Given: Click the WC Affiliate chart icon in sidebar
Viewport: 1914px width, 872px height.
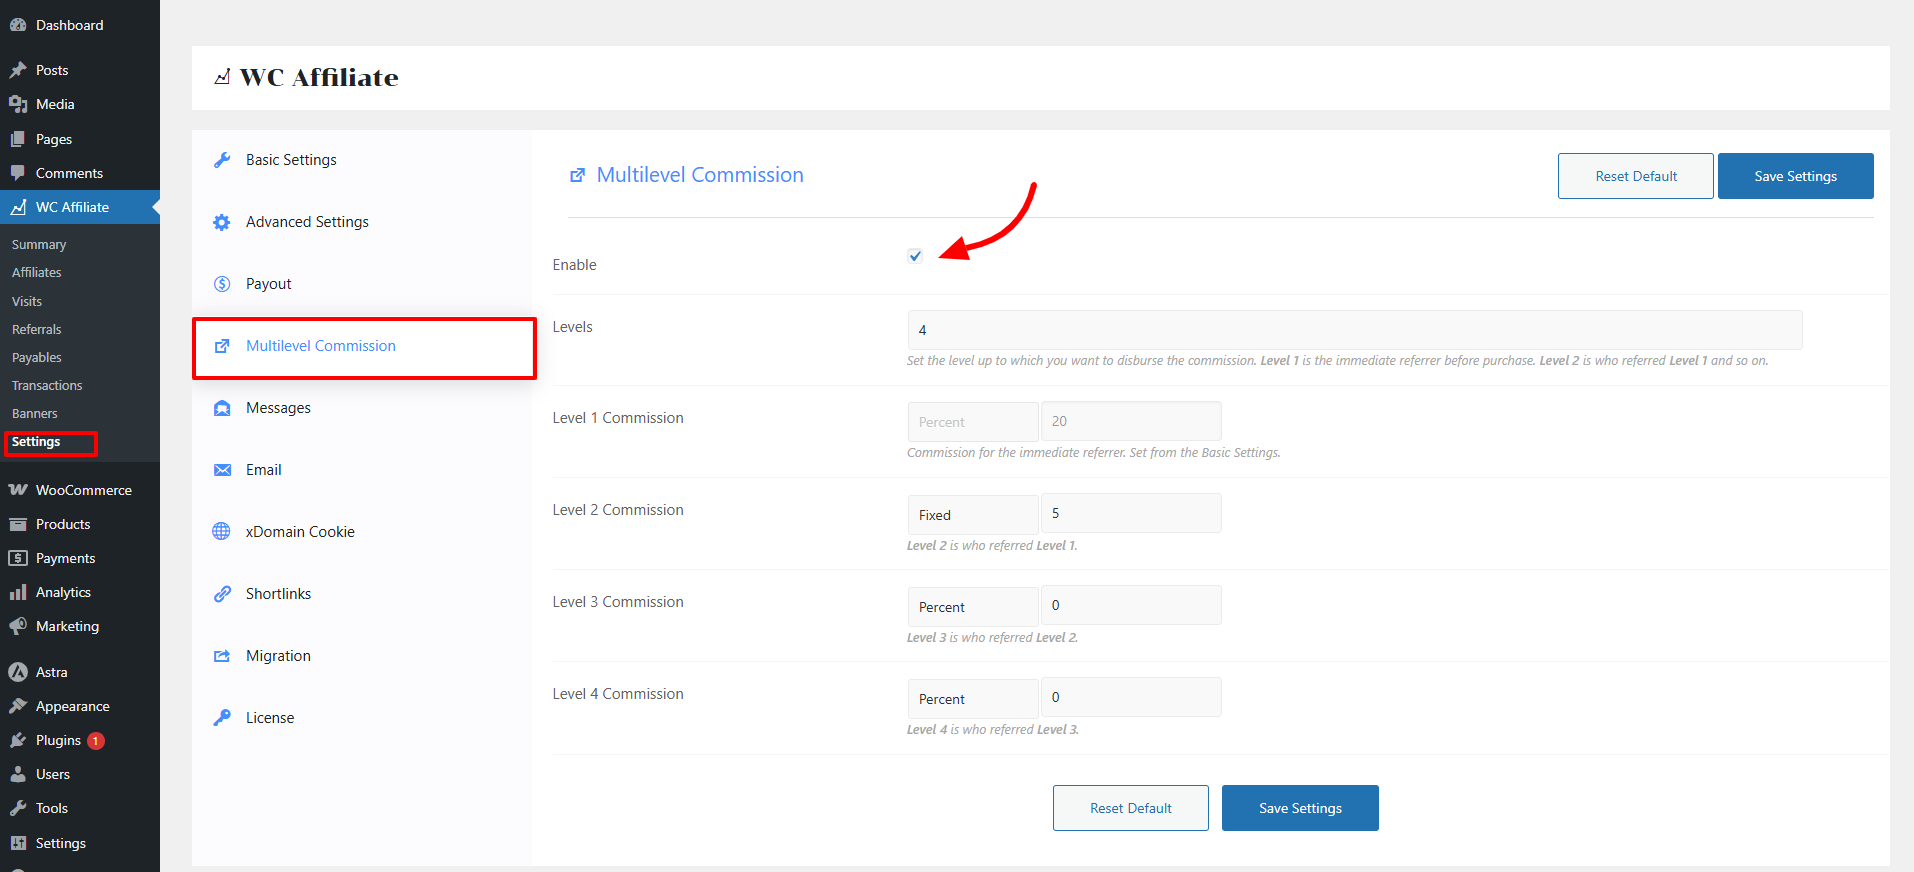Looking at the screenshot, I should [18, 207].
